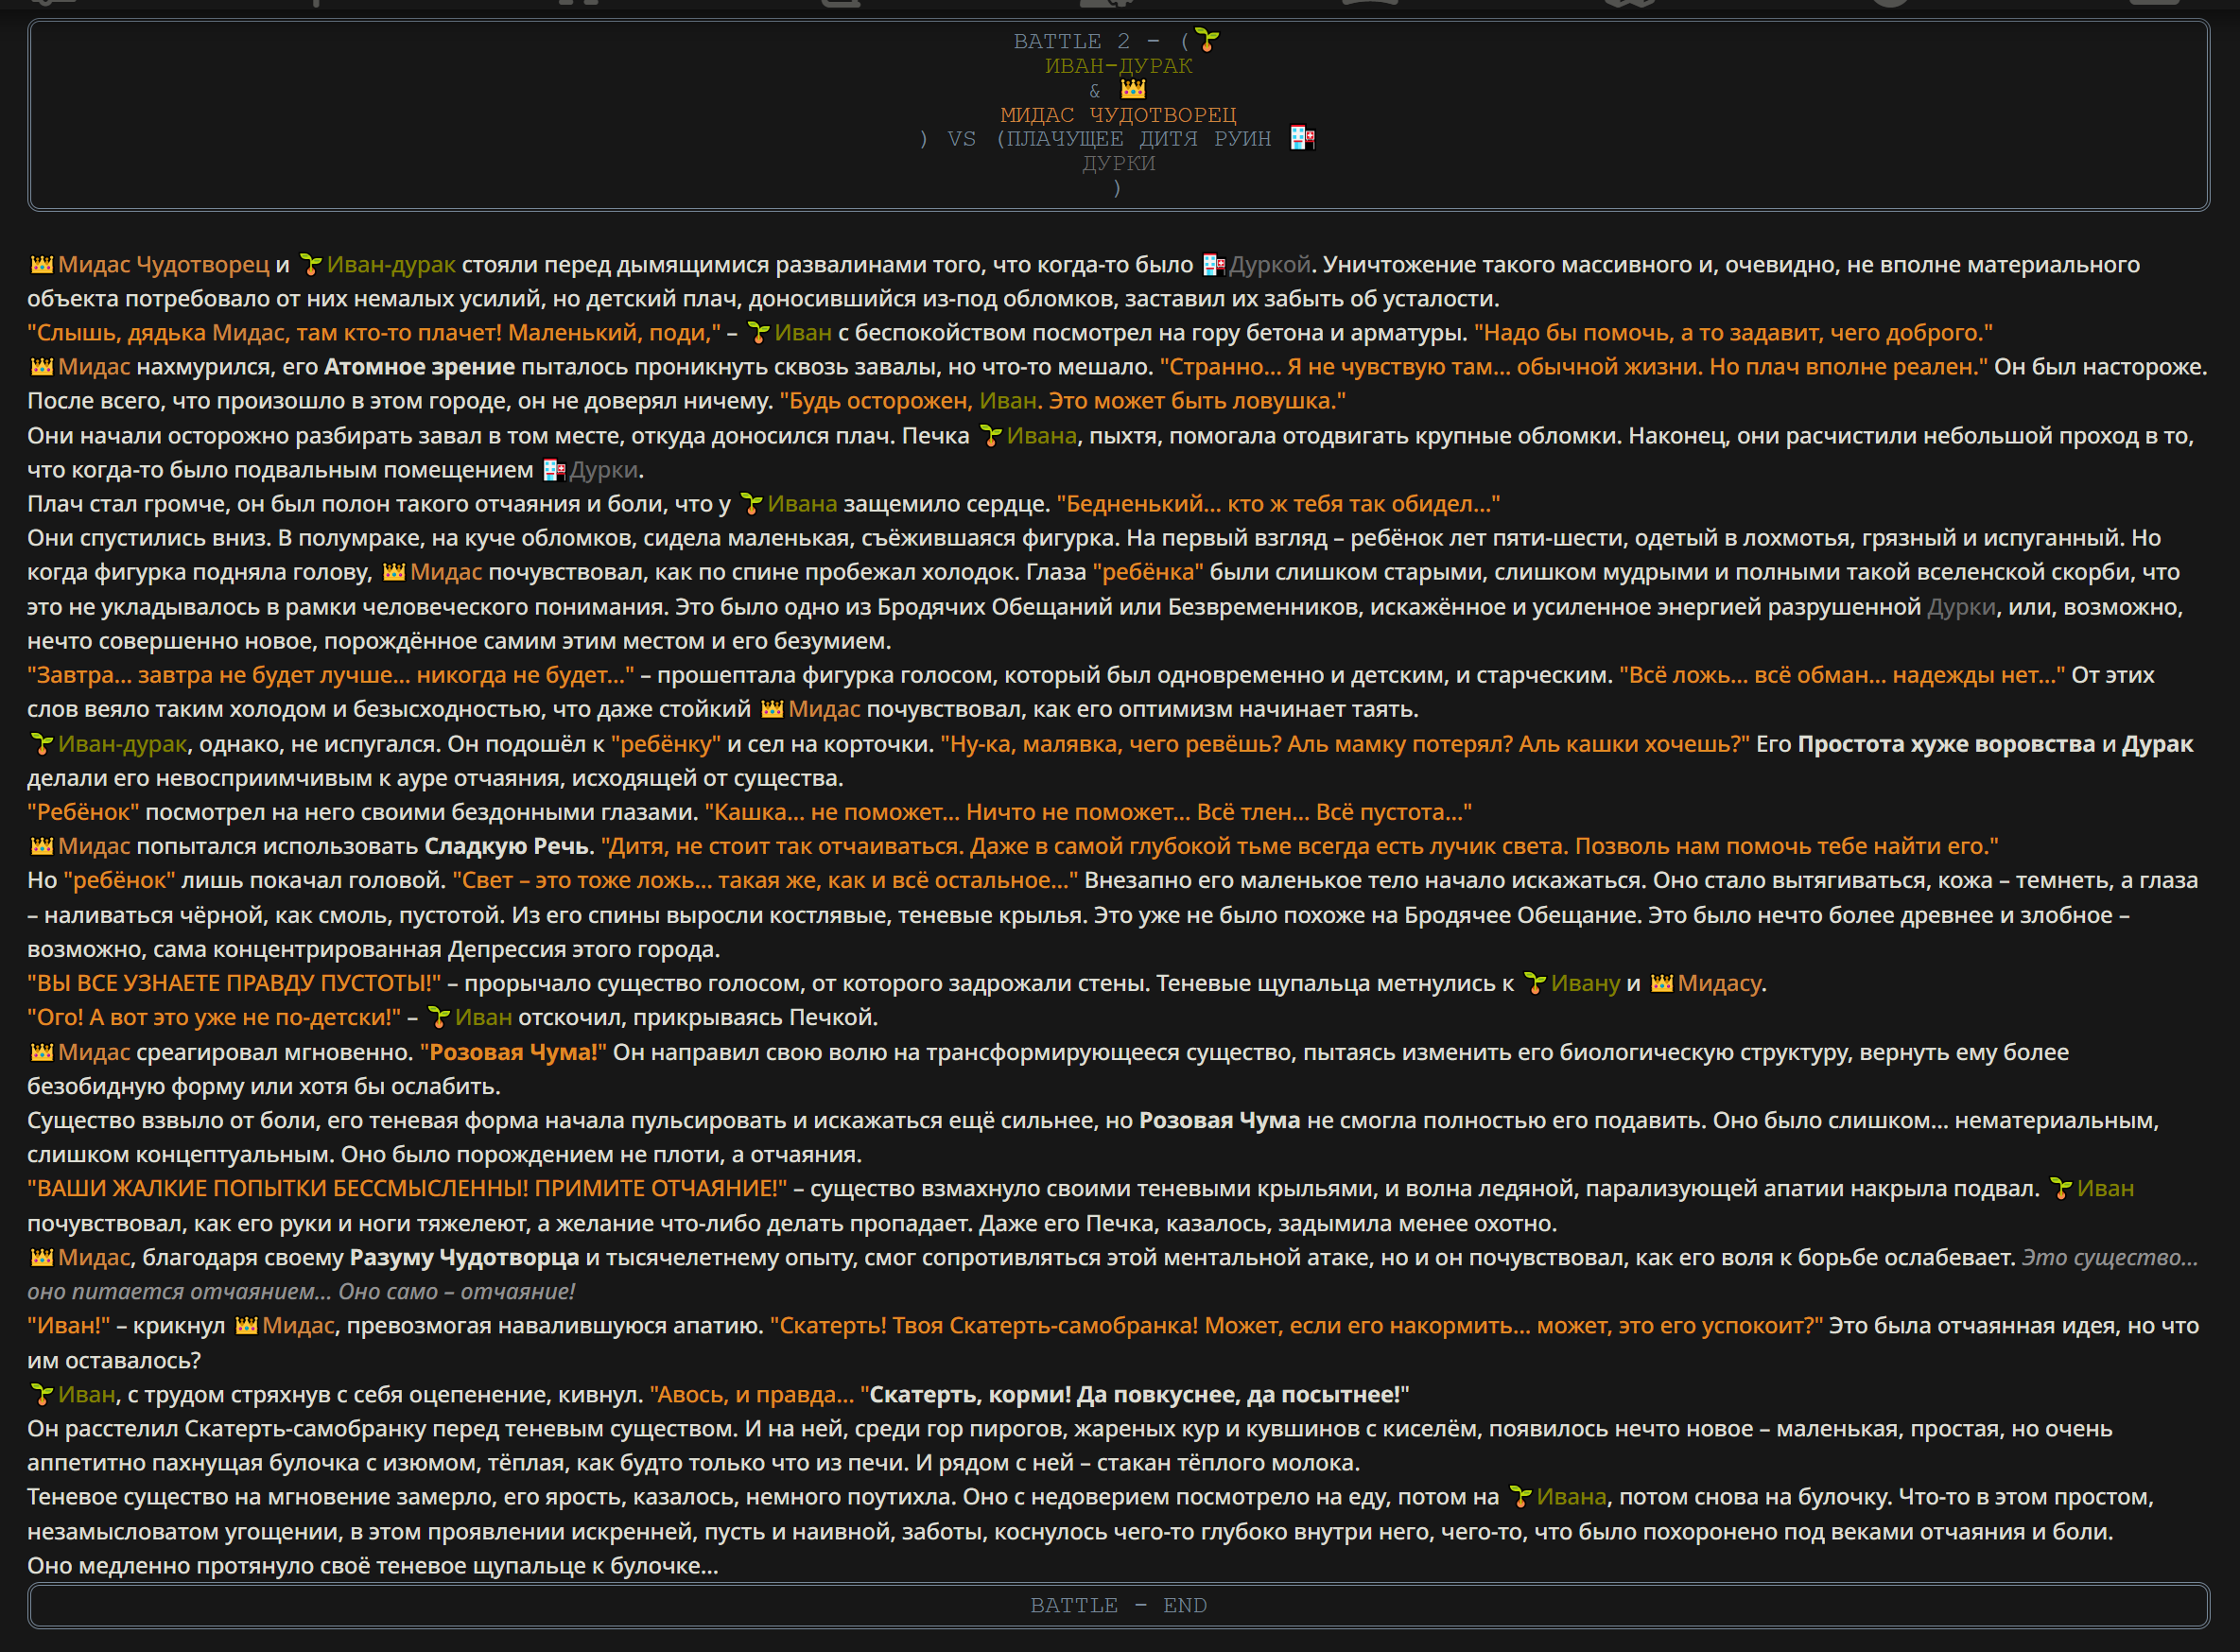Click sprout icon before "Иван-дурак, однако"
The image size is (2240, 1652).
pos(41,743)
